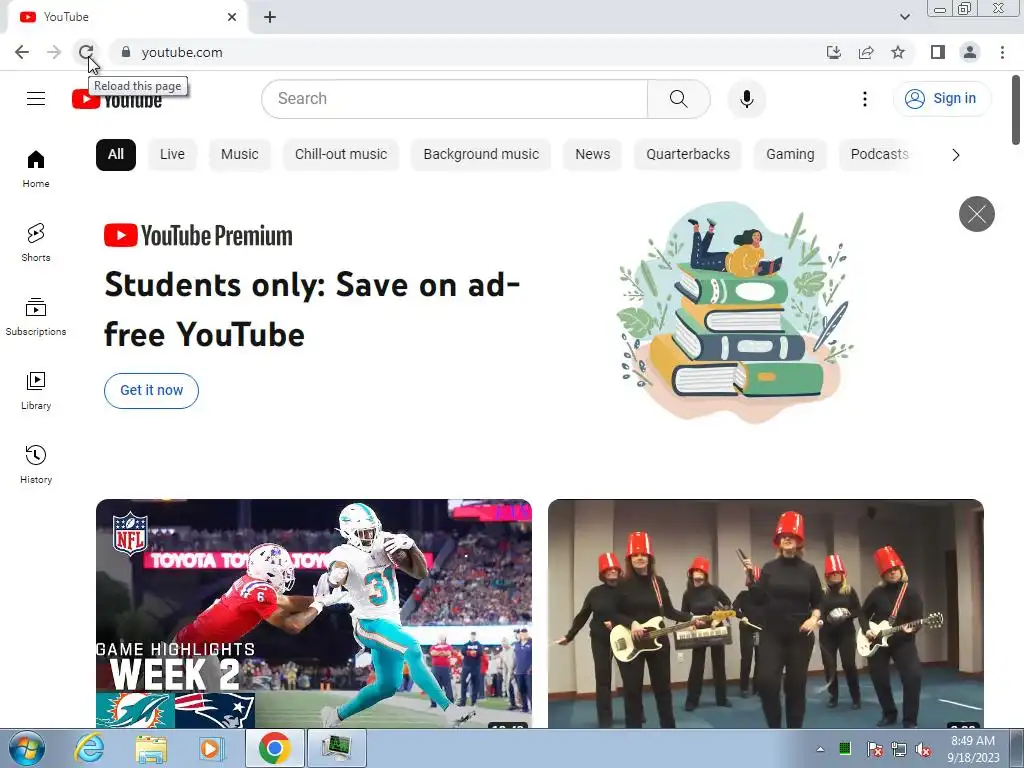Viewport: 1024px width, 768px height.
Task: Open Windows Explorer folder on taskbar
Action: pyautogui.click(x=151, y=748)
